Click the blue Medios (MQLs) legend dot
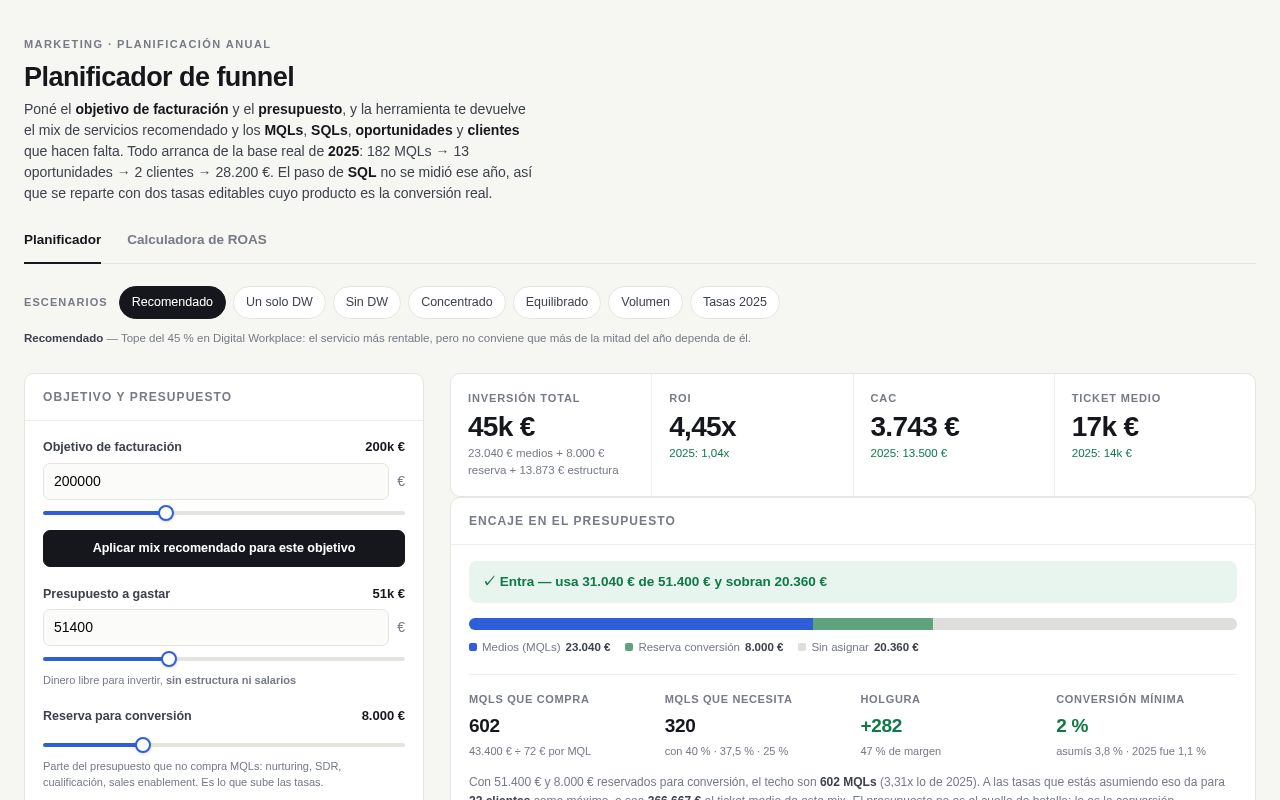The image size is (1280, 800). [473, 647]
